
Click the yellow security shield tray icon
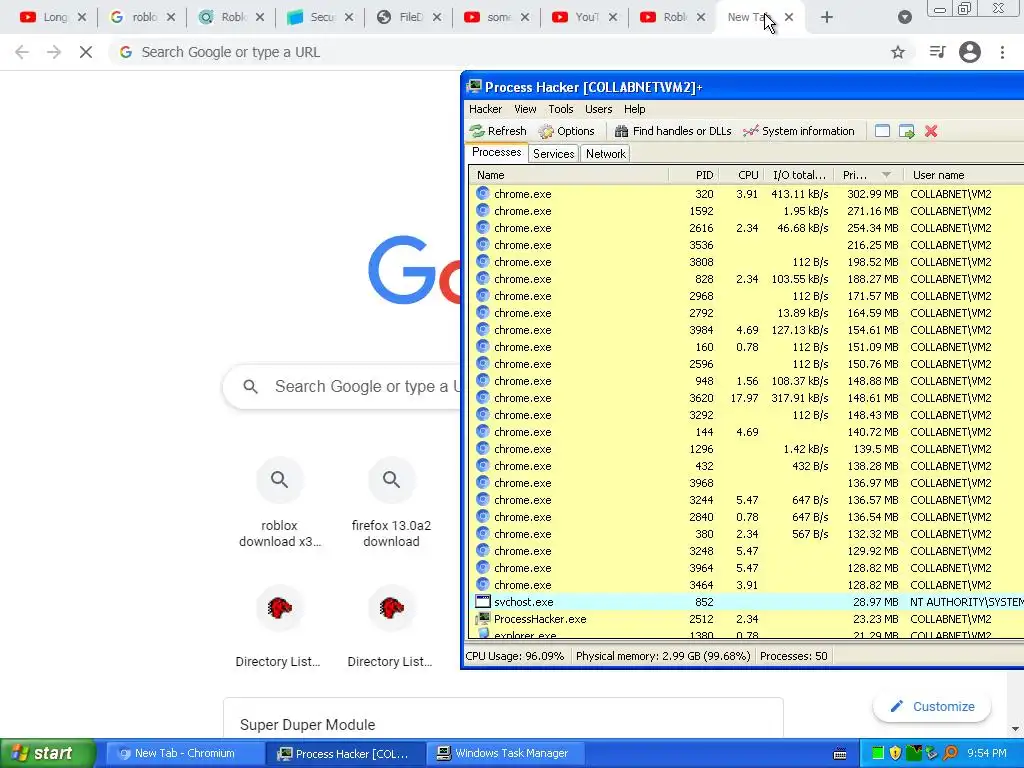tap(896, 753)
